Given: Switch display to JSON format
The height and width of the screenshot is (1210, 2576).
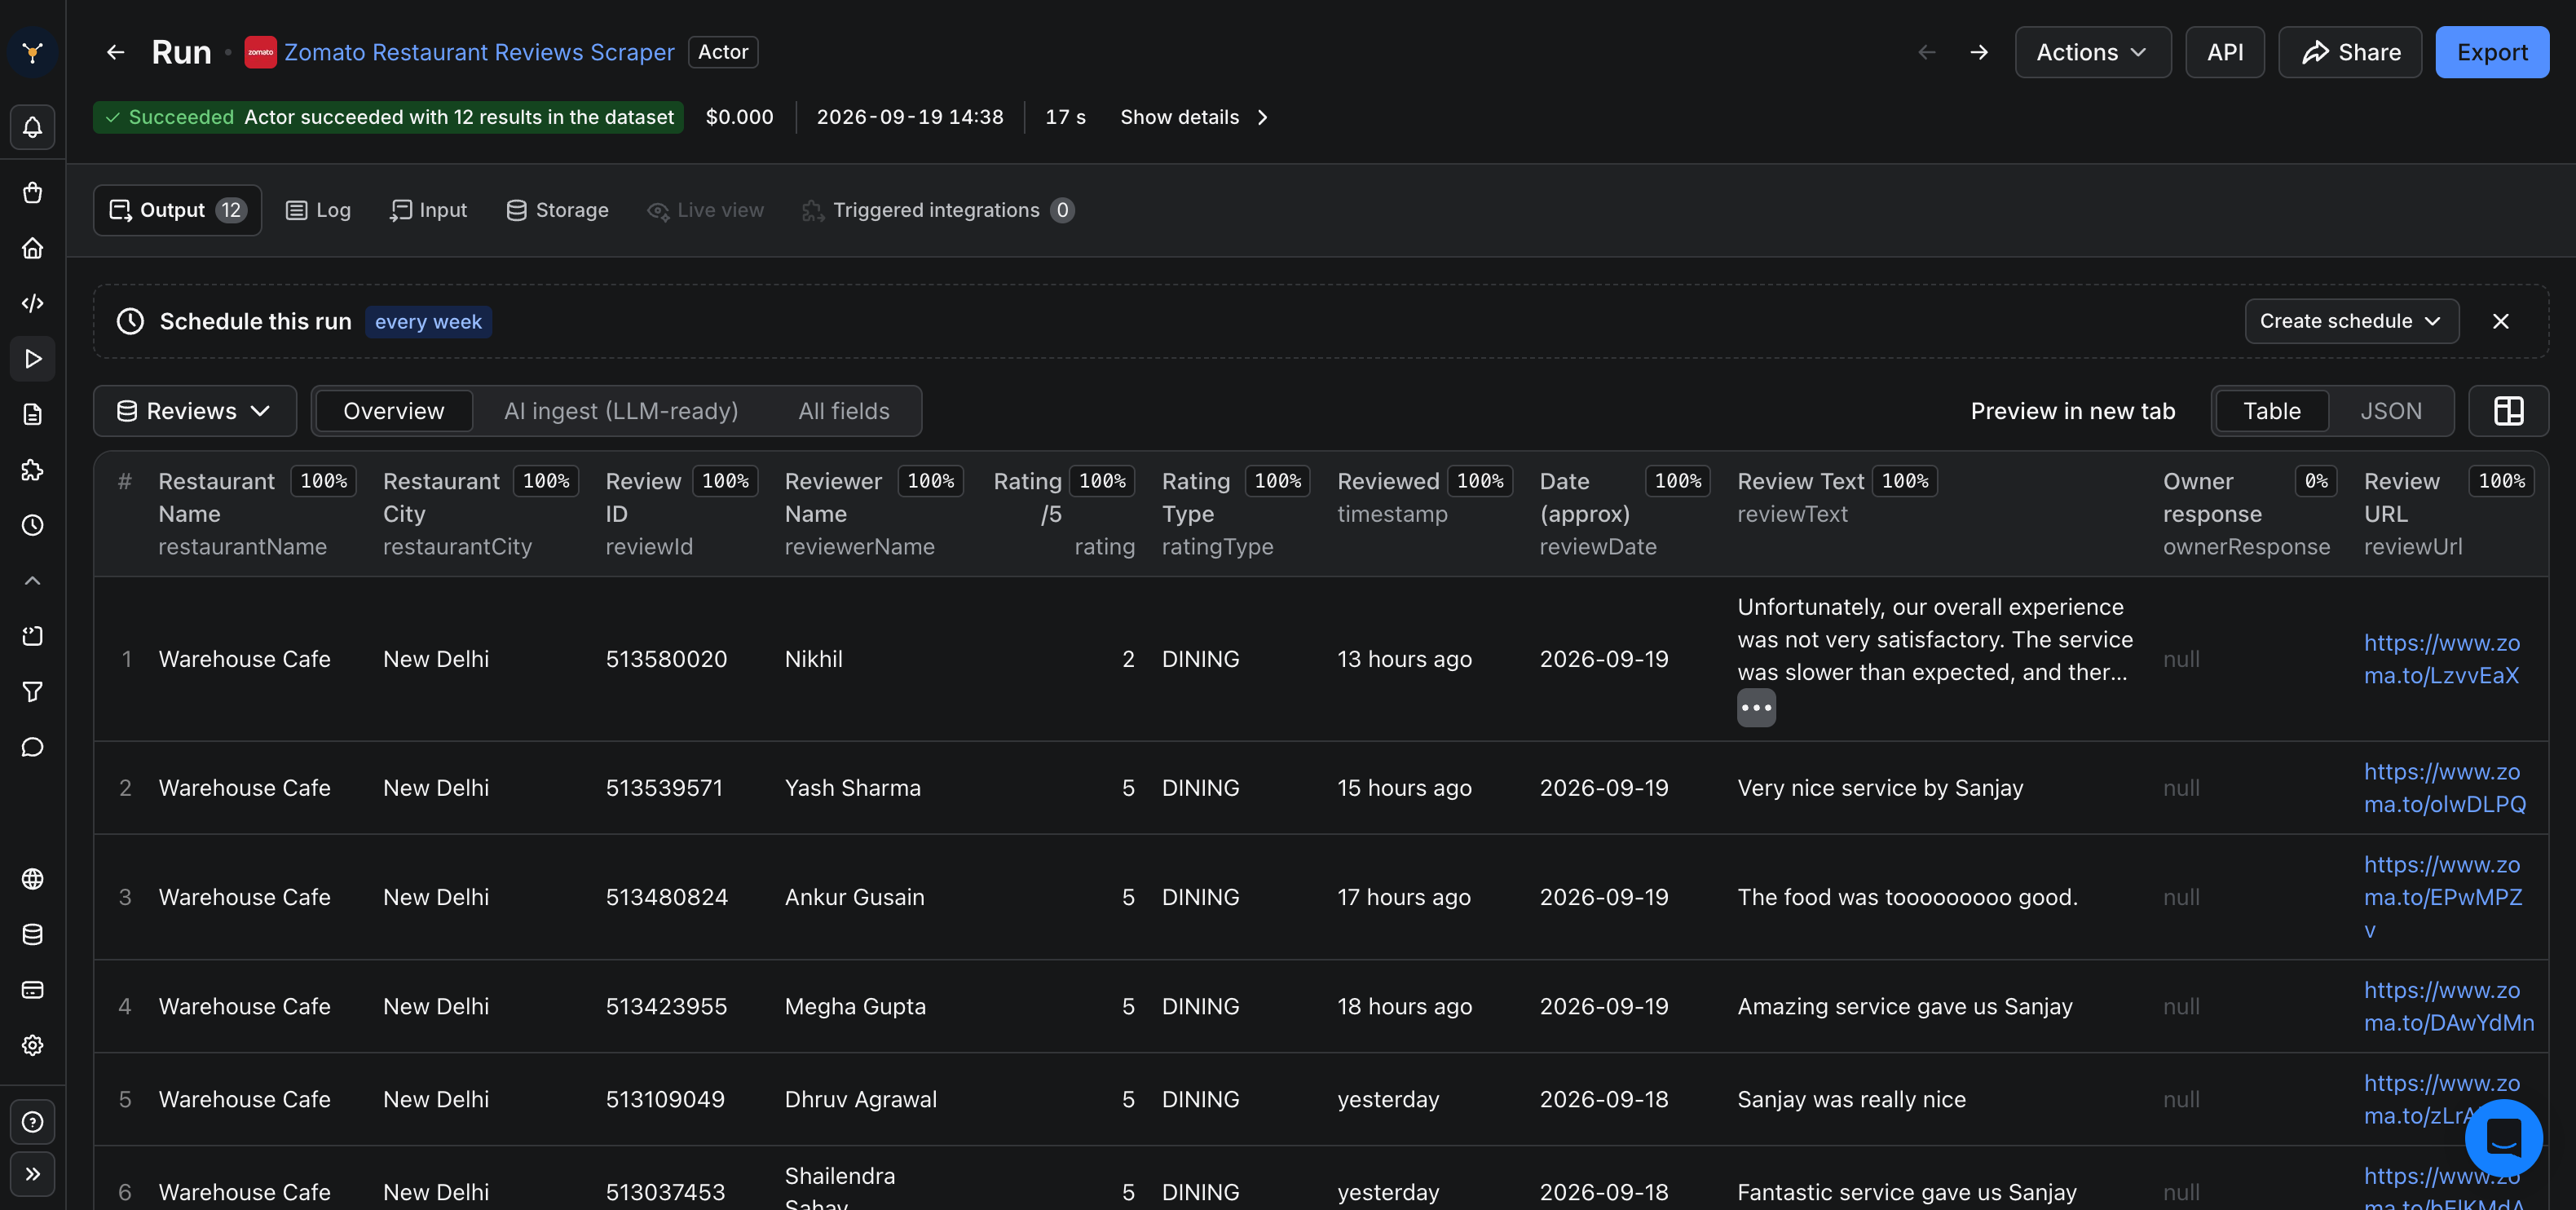Looking at the screenshot, I should pyautogui.click(x=2391, y=411).
